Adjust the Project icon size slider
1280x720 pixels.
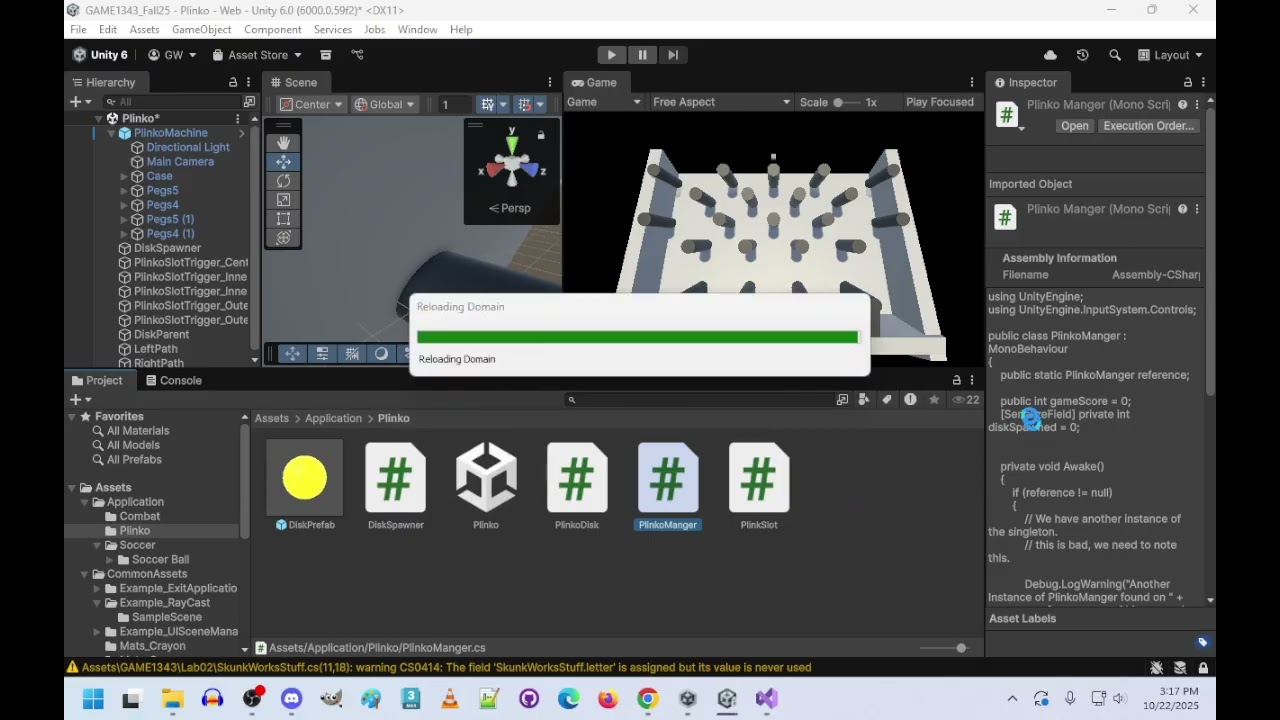943,648
